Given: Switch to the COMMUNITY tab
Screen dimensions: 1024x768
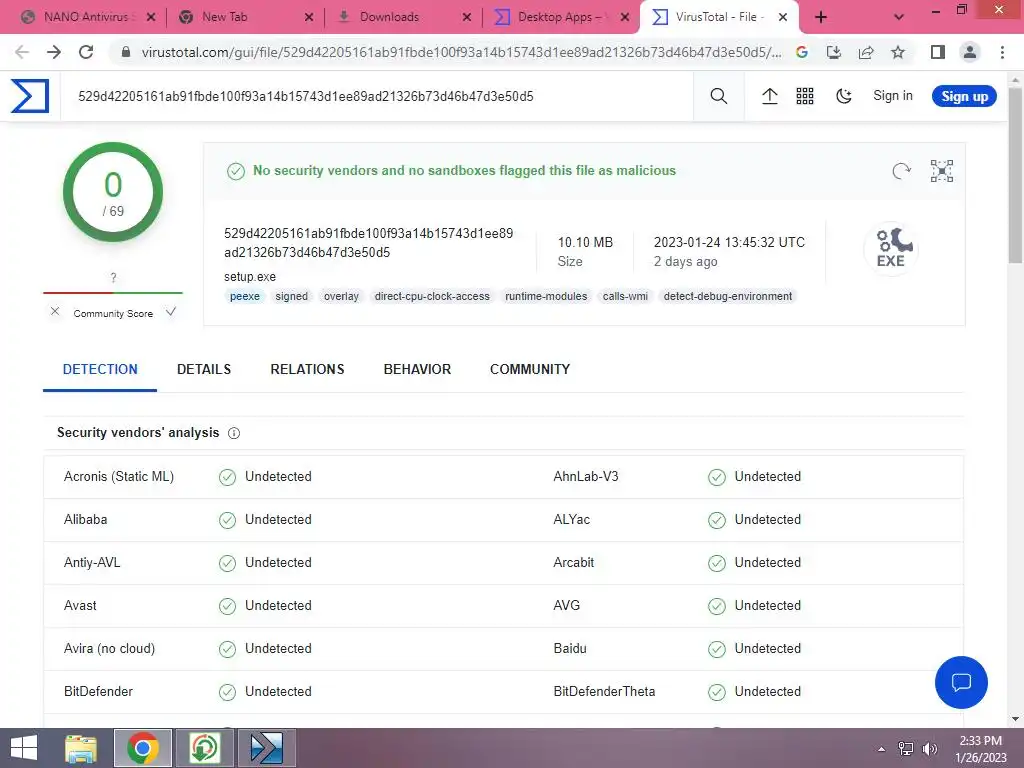Looking at the screenshot, I should pos(530,370).
